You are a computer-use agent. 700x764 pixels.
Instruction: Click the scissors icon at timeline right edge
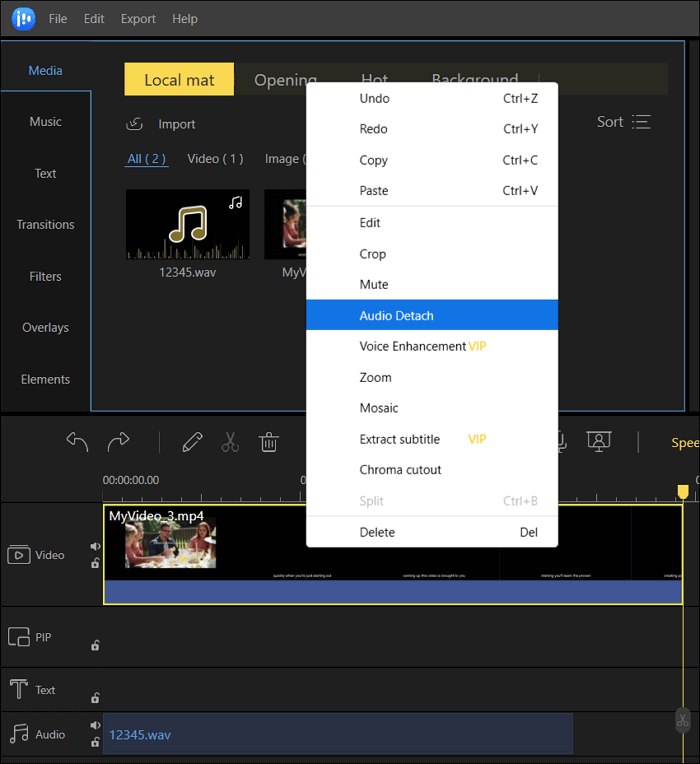coord(682,720)
